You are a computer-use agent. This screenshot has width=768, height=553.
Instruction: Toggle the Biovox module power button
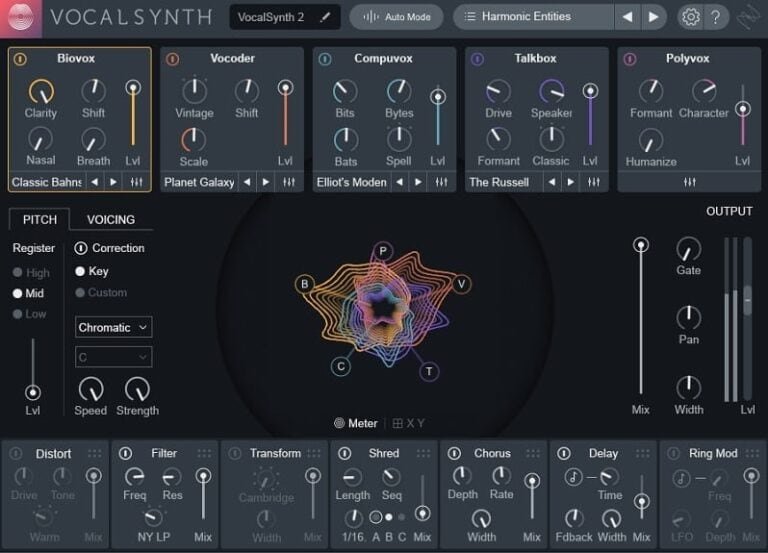click(21, 59)
